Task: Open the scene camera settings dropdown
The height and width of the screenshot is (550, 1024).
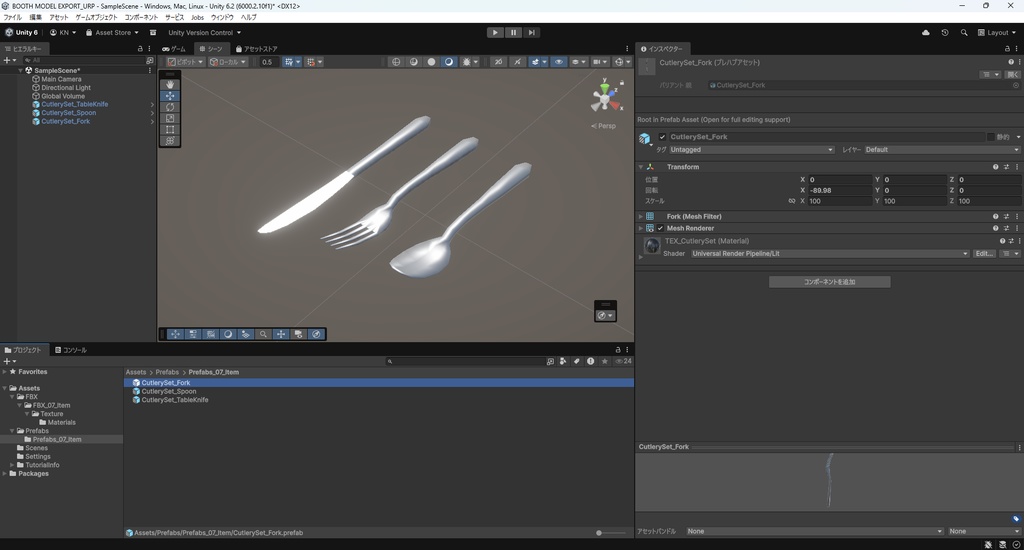Action: click(x=598, y=62)
